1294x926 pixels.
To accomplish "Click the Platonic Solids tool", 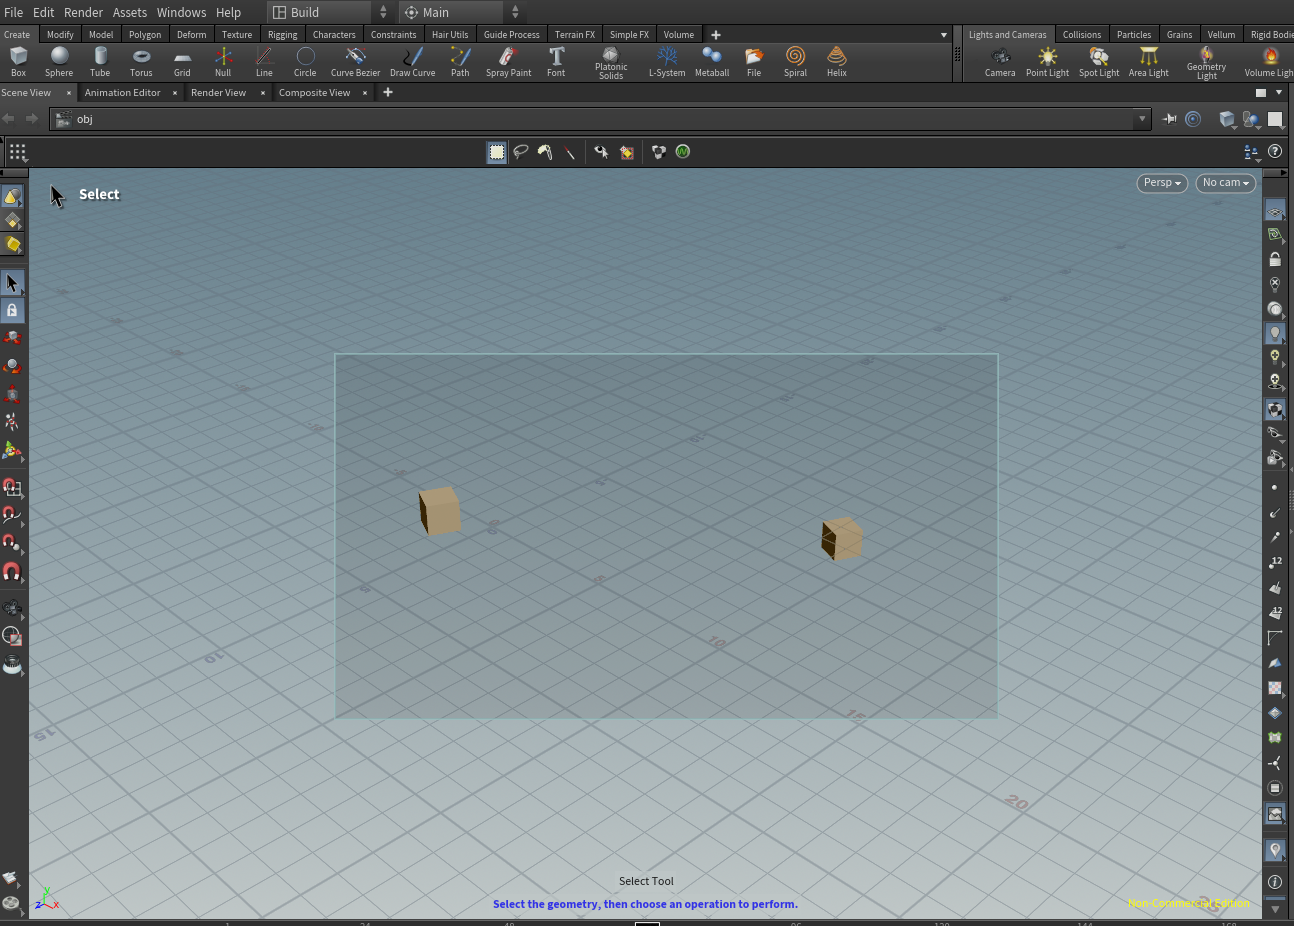I will tap(610, 62).
